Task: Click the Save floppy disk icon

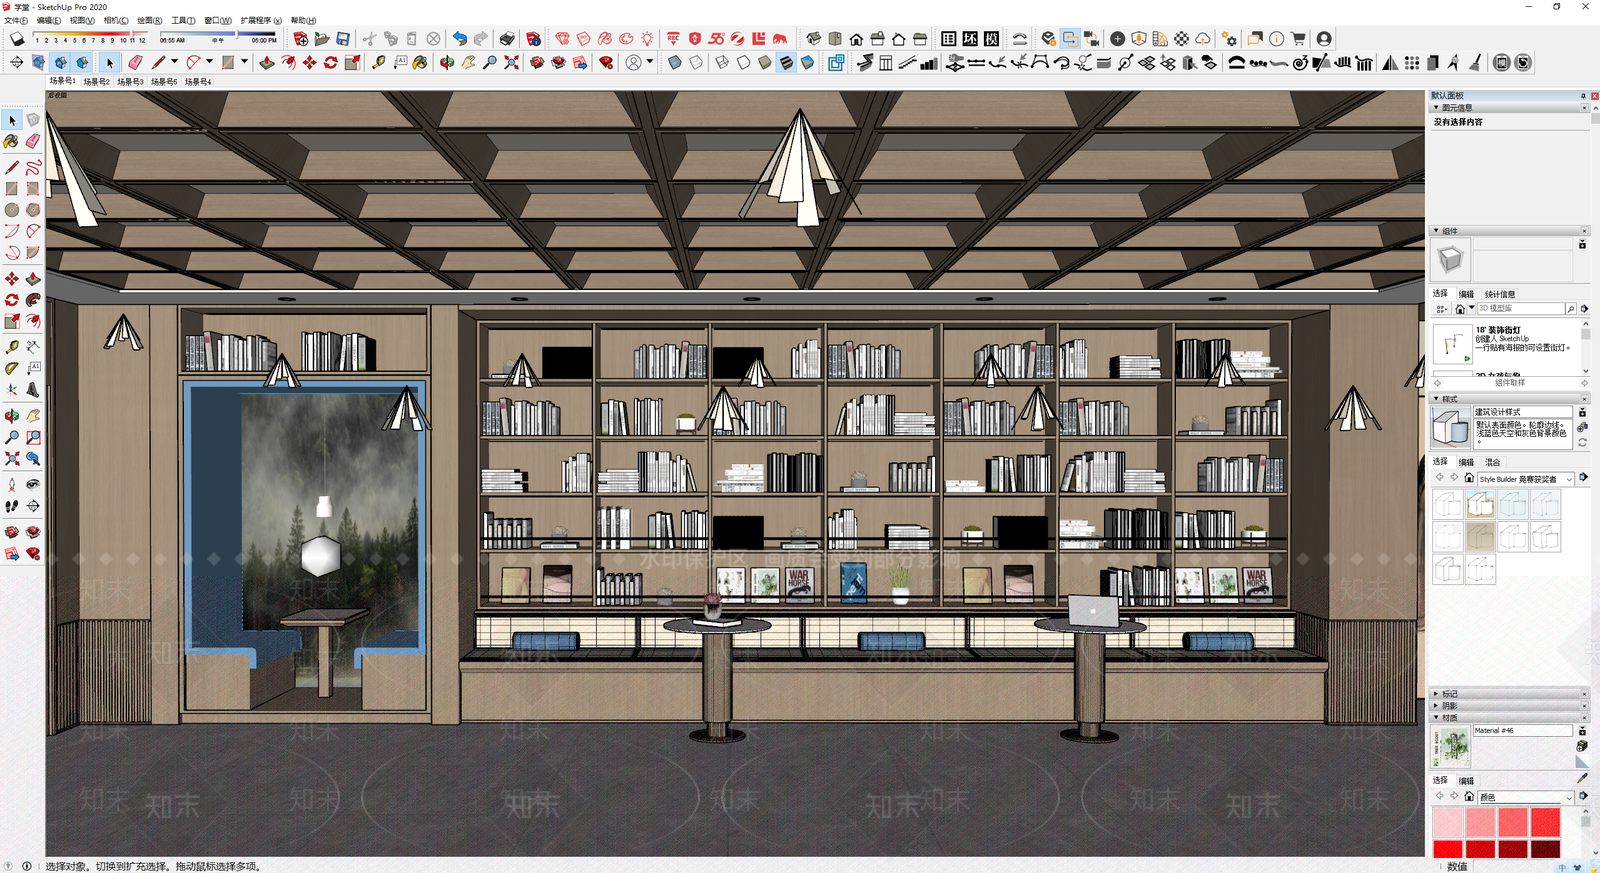Action: (343, 39)
